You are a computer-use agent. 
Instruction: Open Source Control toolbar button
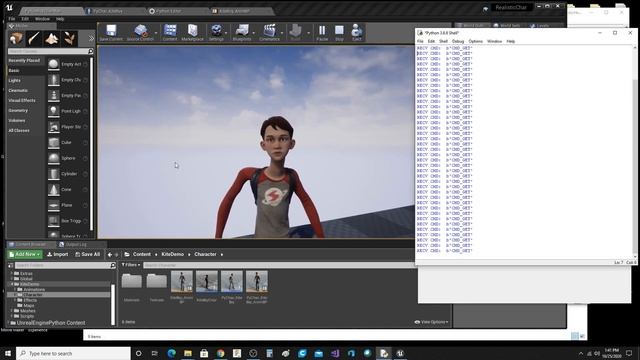click(140, 32)
